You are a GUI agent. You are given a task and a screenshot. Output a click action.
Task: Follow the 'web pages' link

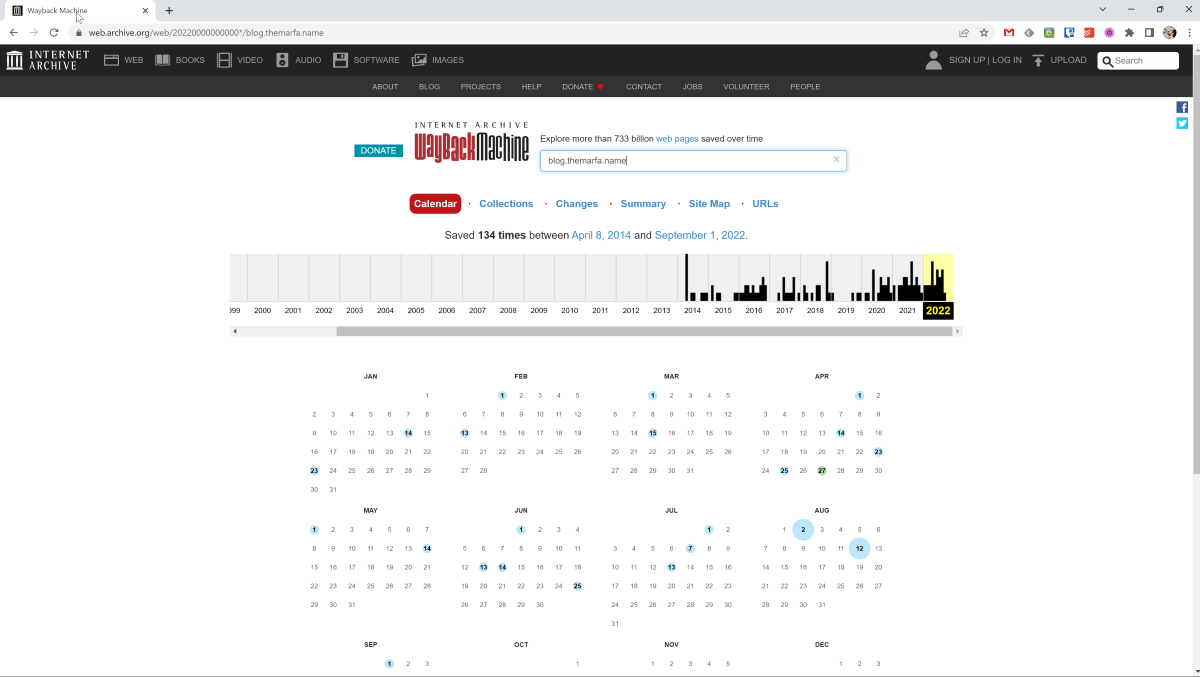tap(677, 139)
